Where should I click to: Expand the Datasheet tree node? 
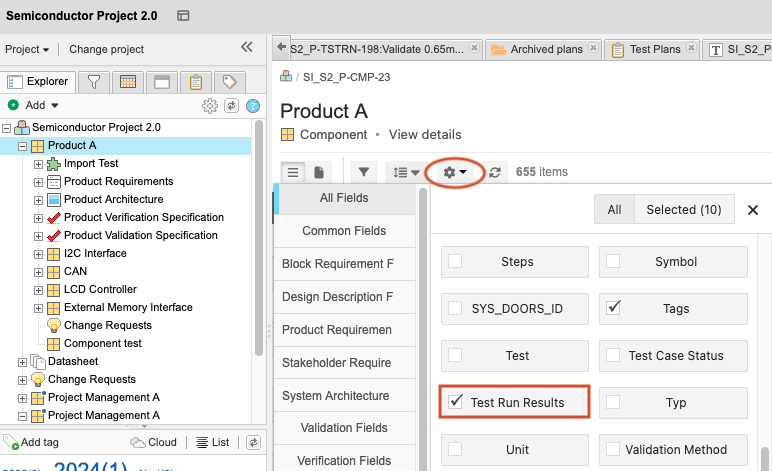pyautogui.click(x=23, y=361)
